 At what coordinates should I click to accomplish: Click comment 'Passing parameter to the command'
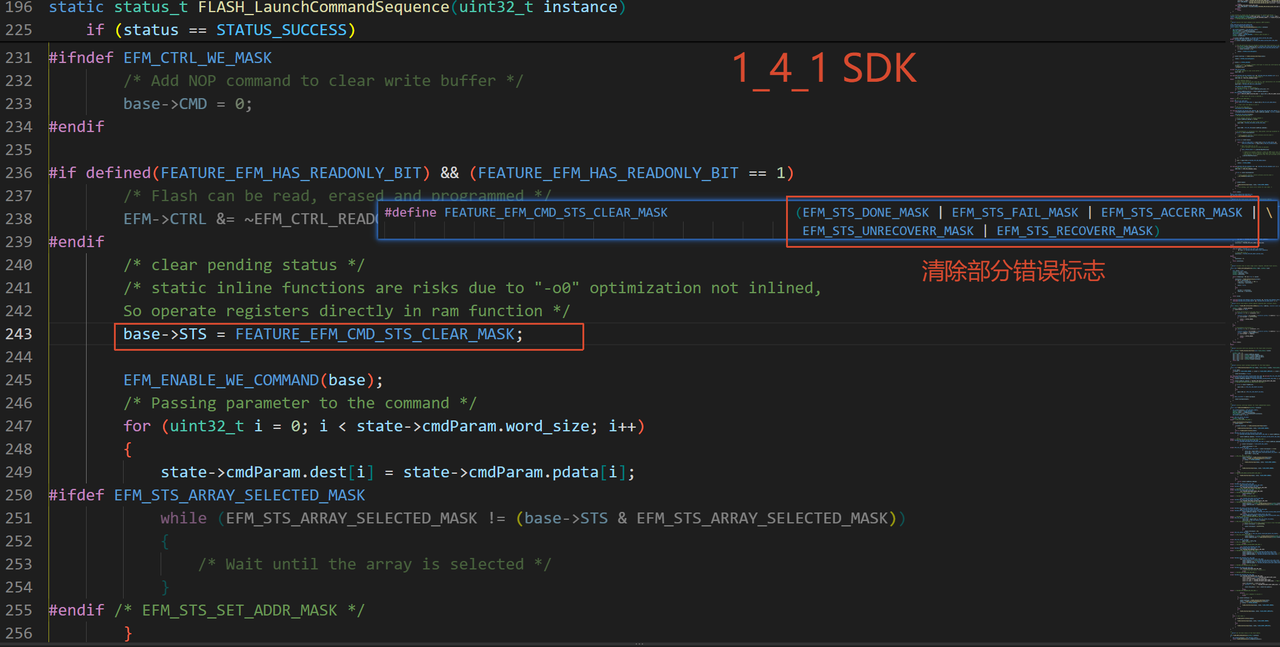[x=300, y=403]
